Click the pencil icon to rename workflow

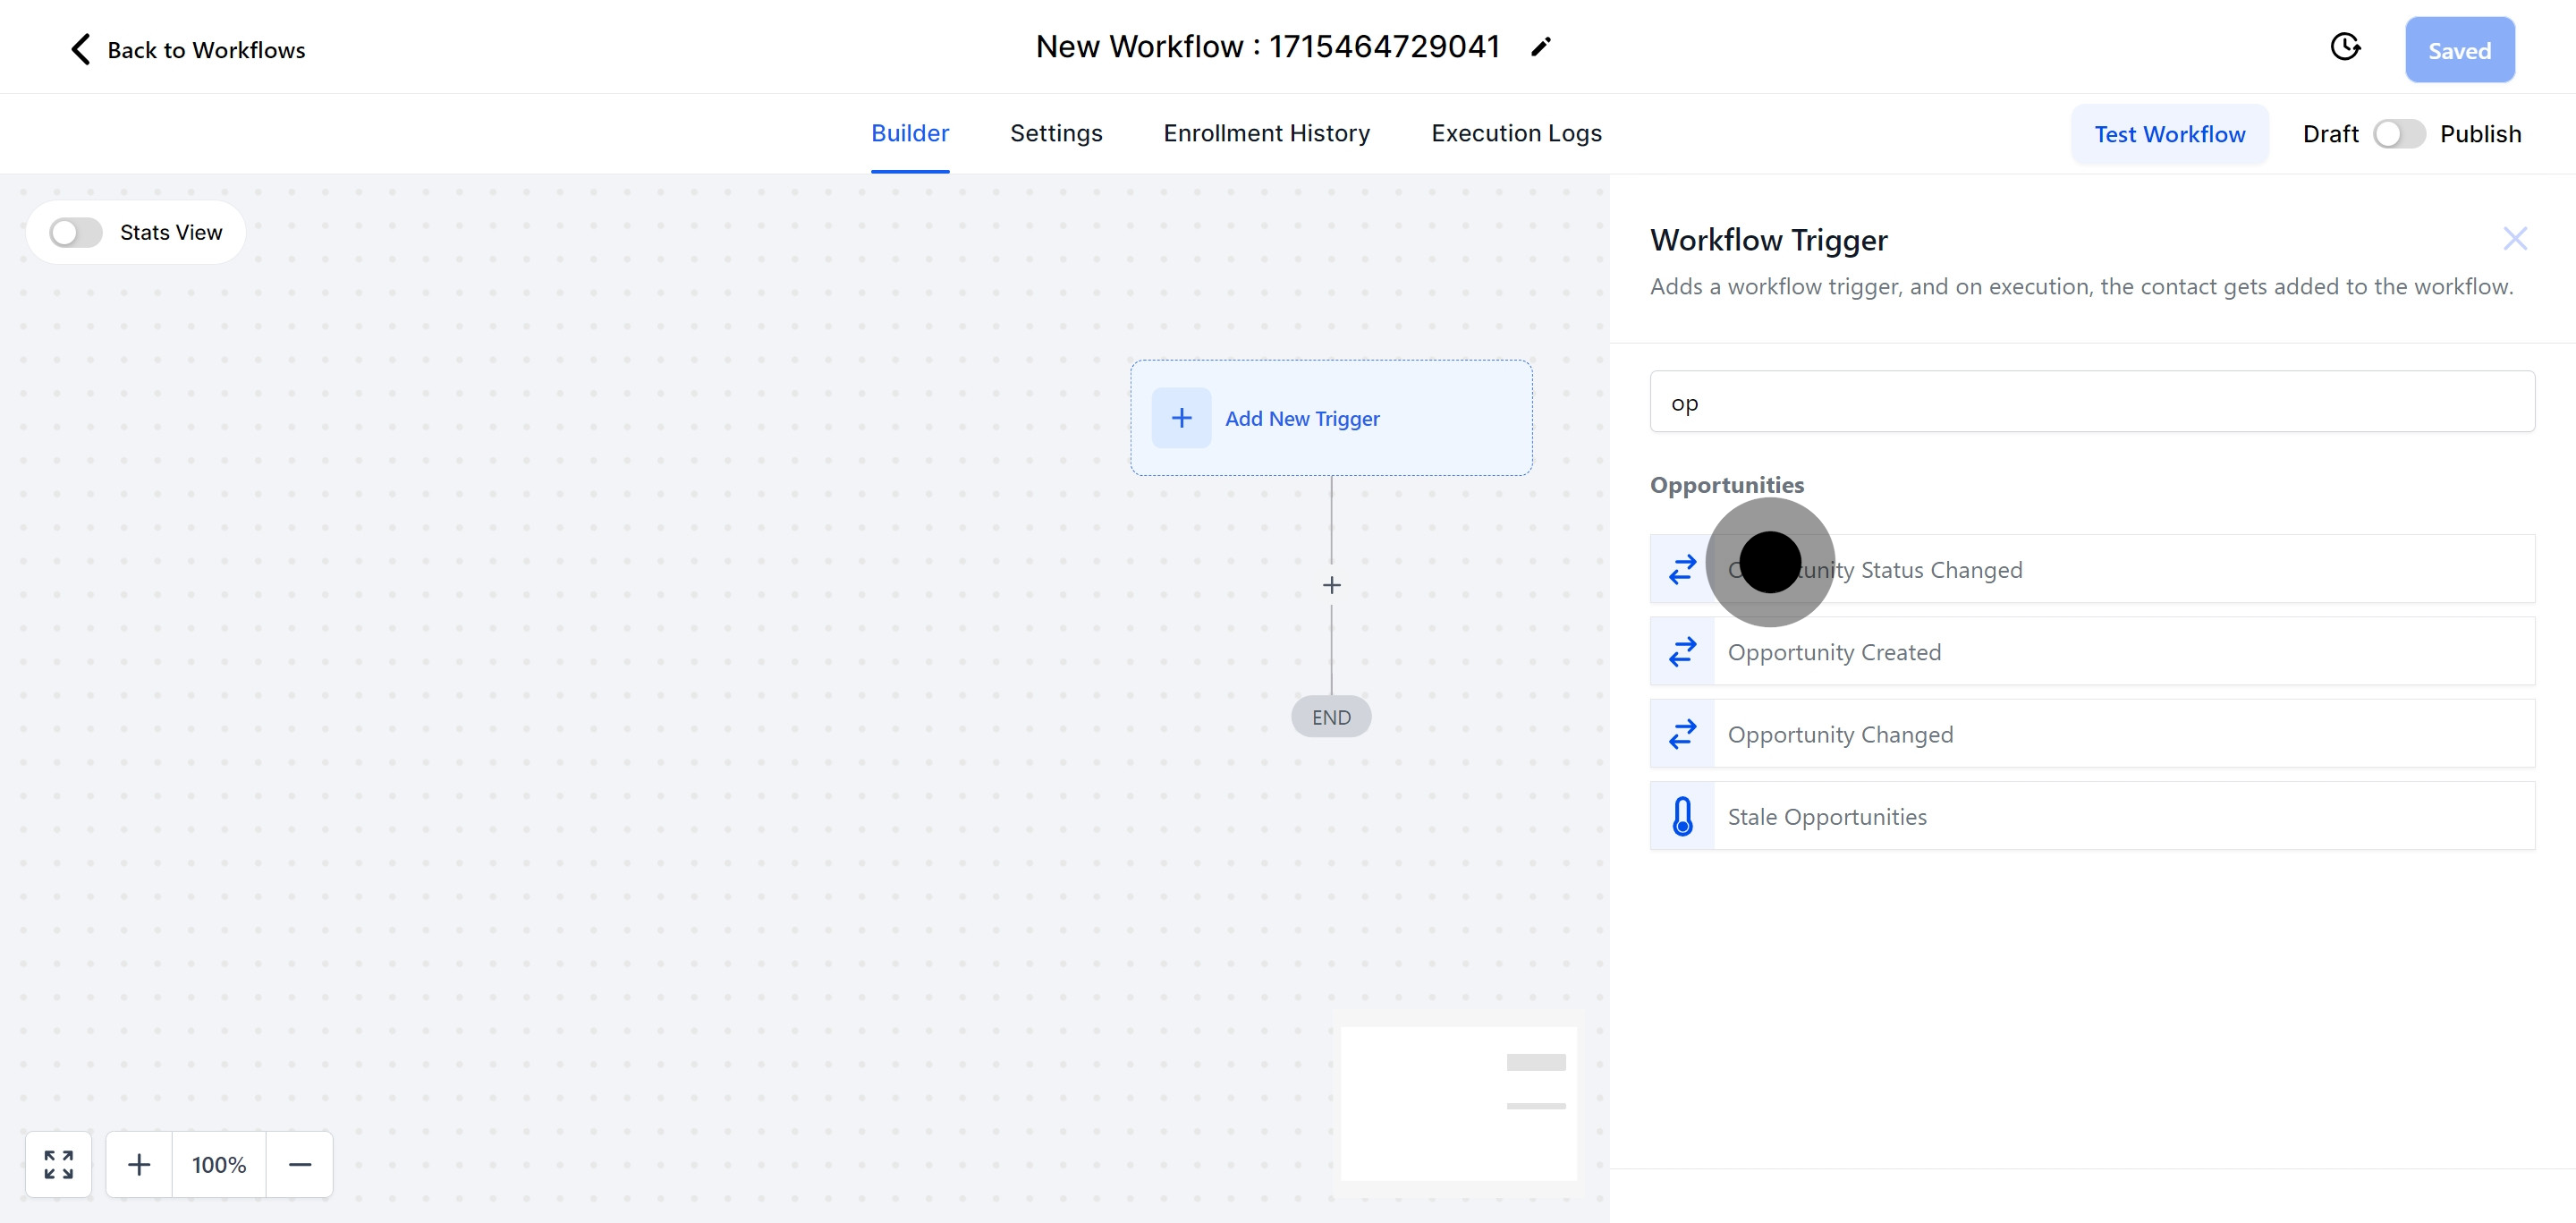coord(1541,47)
